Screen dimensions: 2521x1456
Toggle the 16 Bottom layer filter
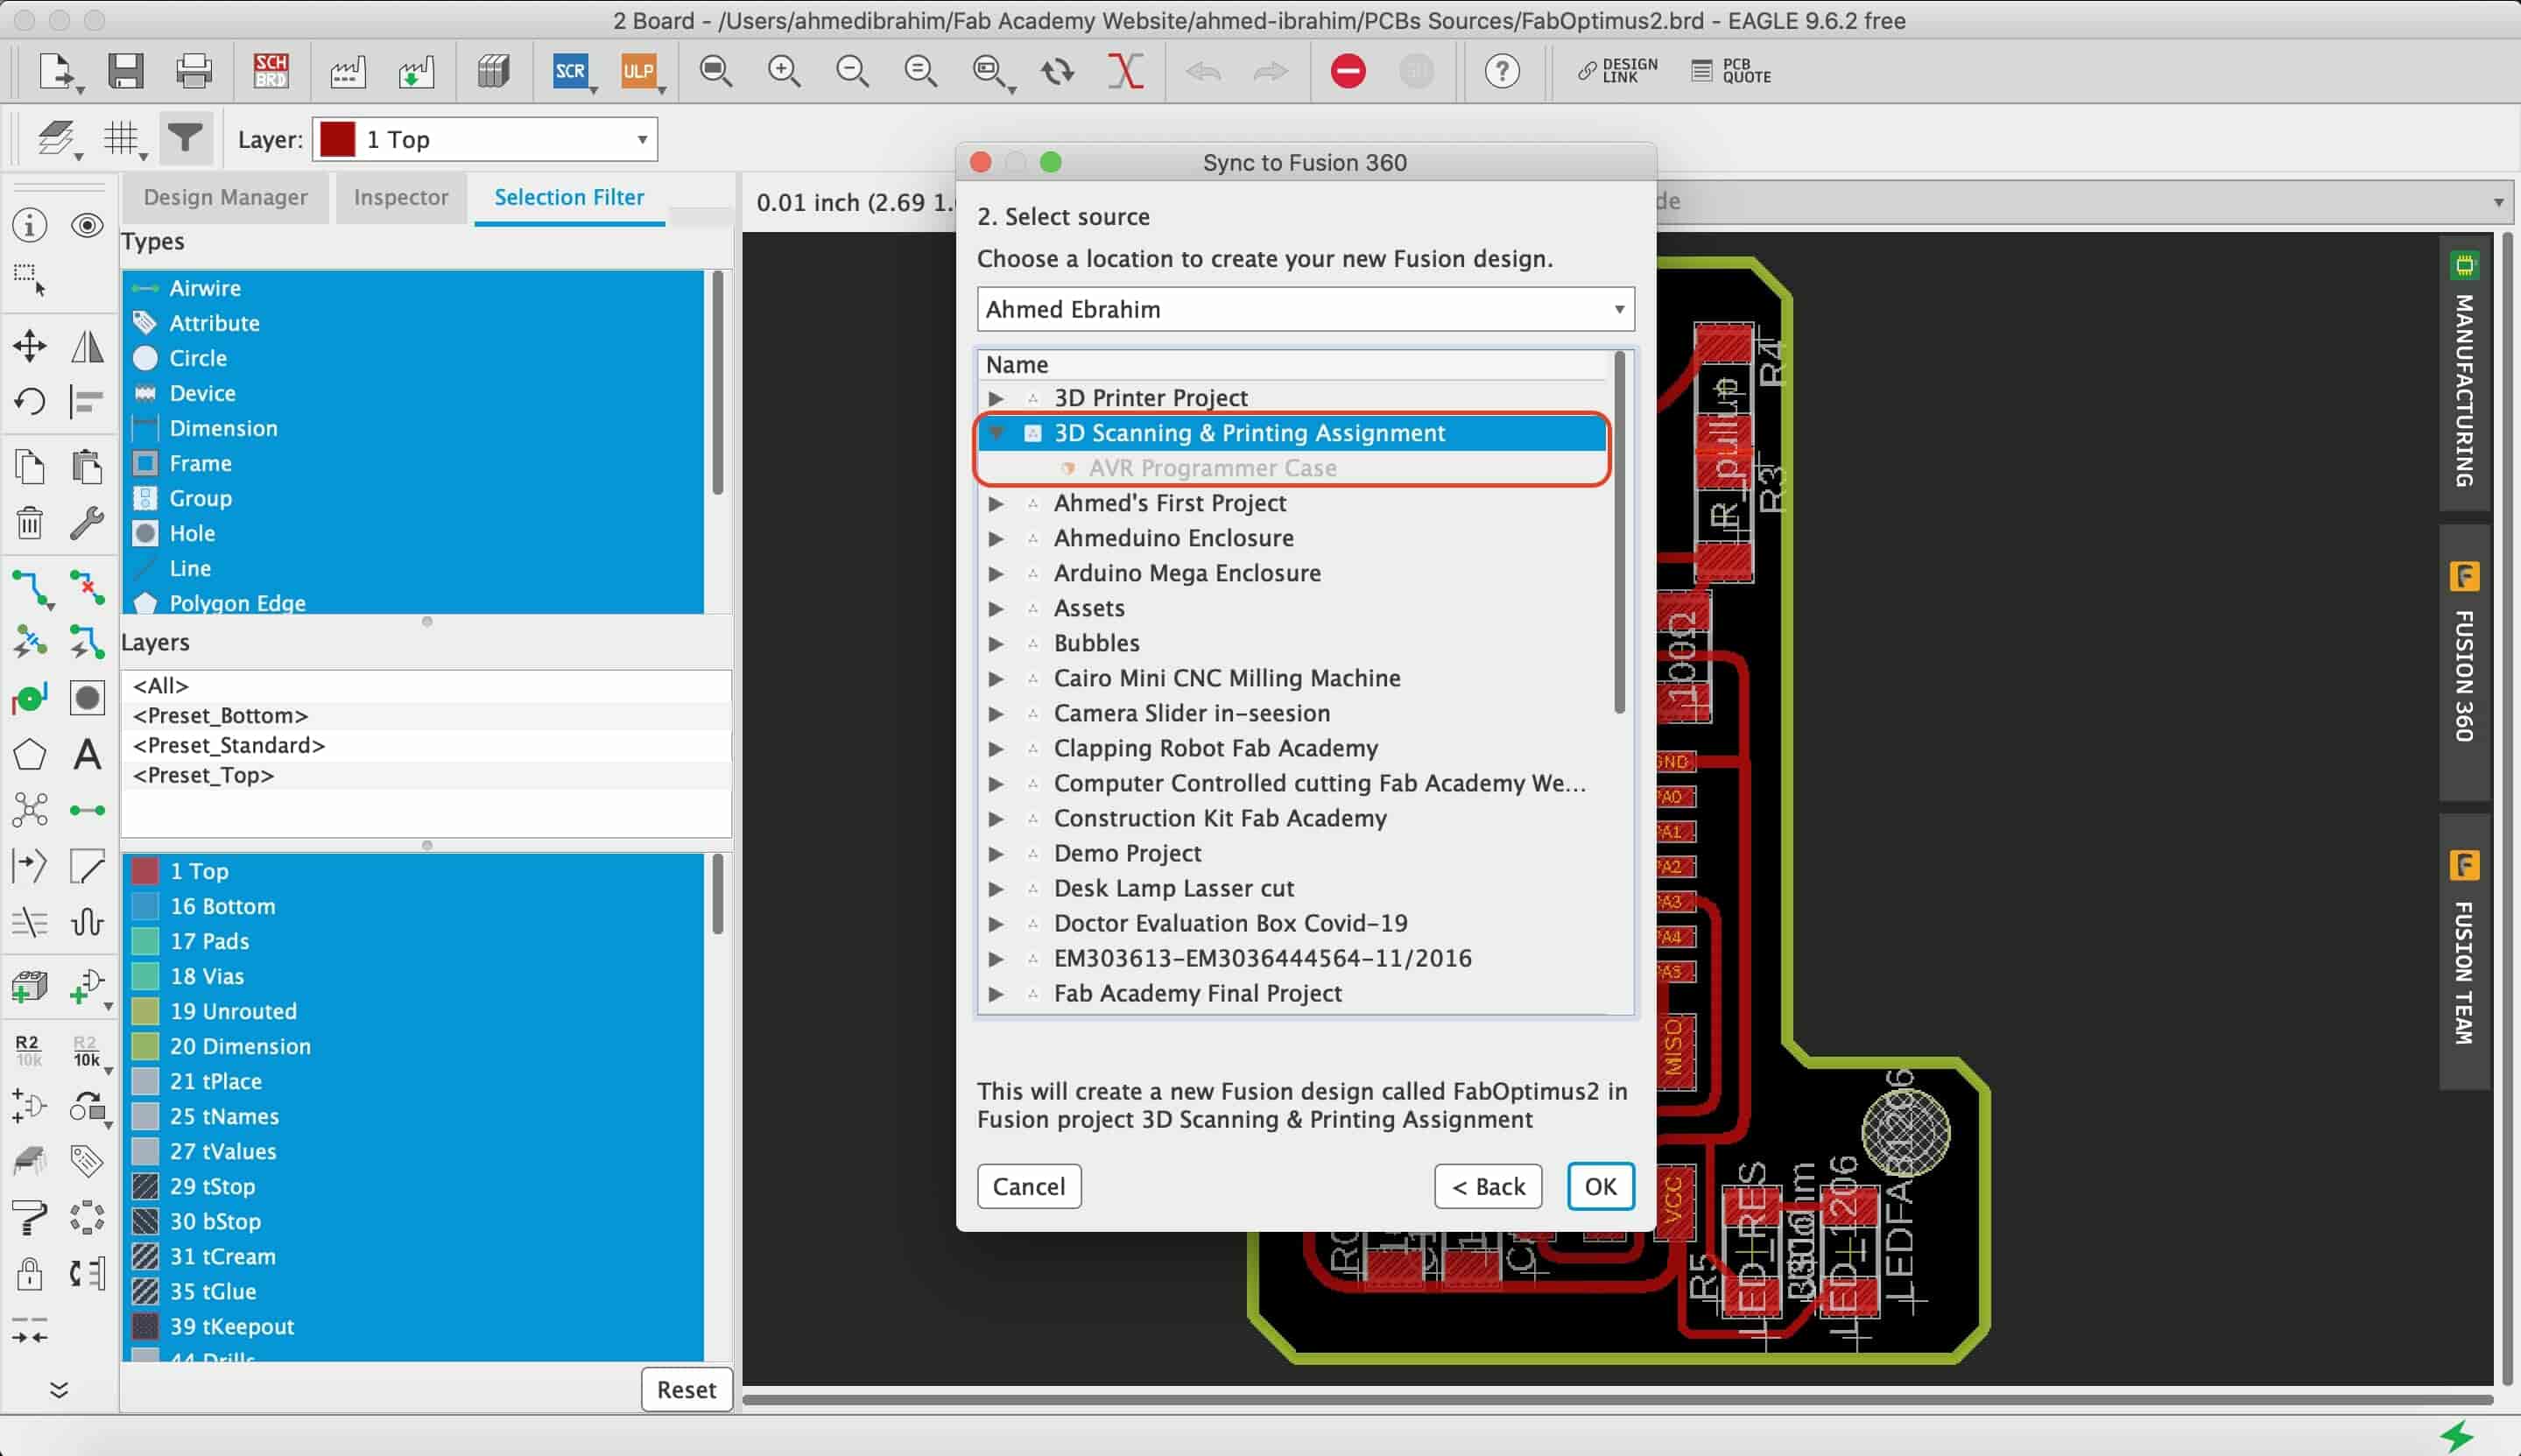coord(413,906)
